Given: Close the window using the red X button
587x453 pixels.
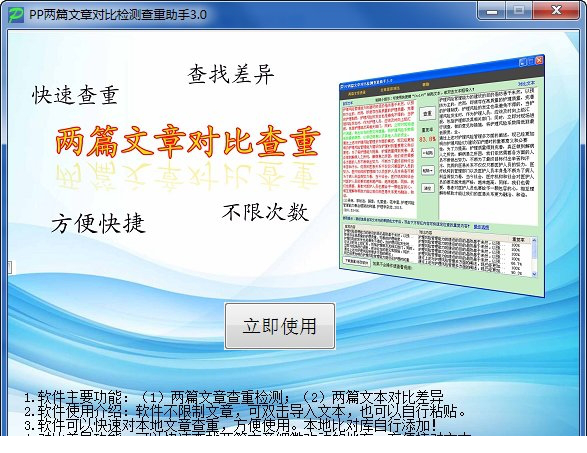Looking at the screenshot, I should tap(556, 11).
